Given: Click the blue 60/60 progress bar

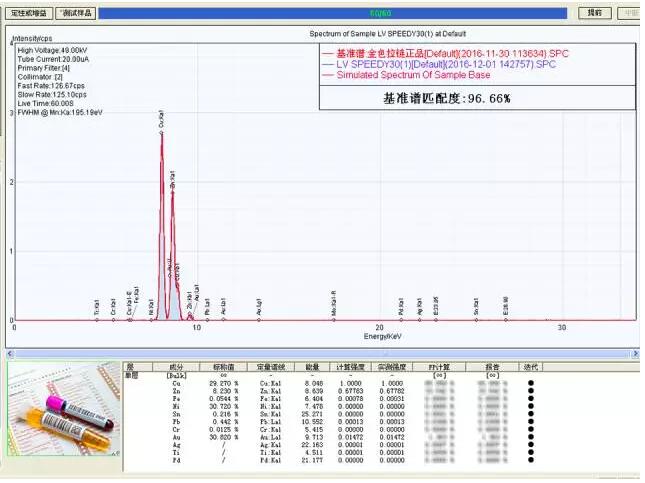Looking at the screenshot, I should (x=333, y=13).
